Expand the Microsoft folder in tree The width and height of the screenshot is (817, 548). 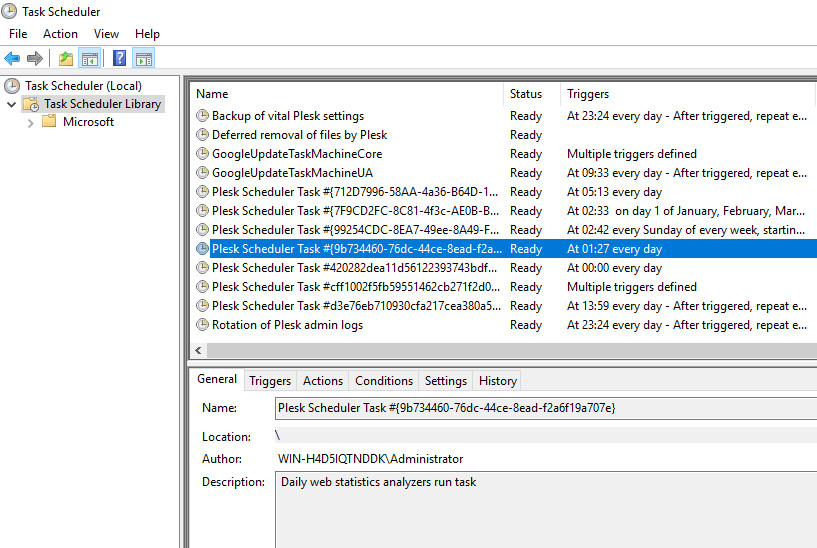31,123
